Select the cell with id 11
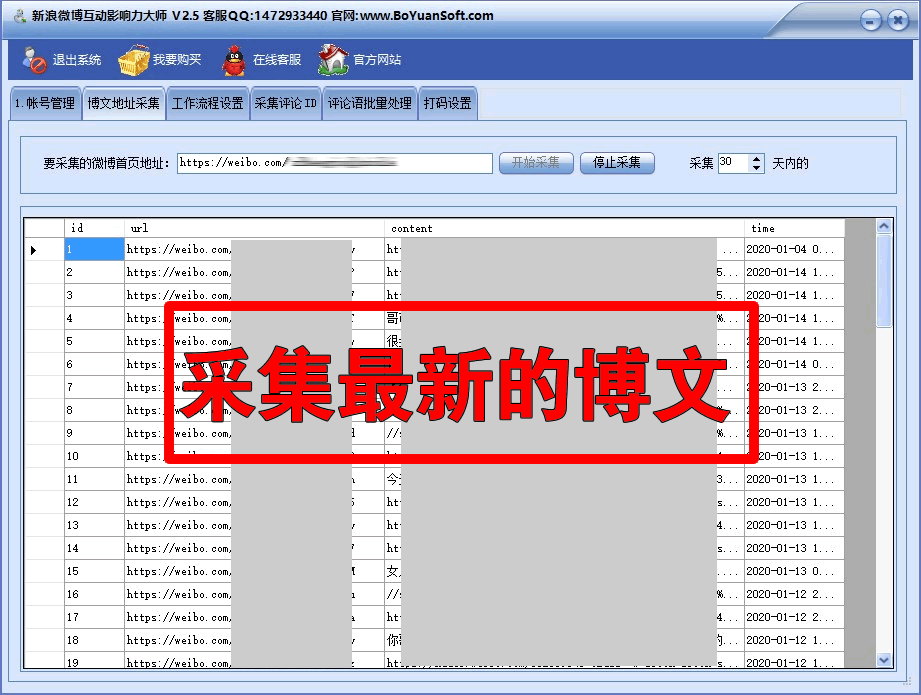 click(94, 479)
